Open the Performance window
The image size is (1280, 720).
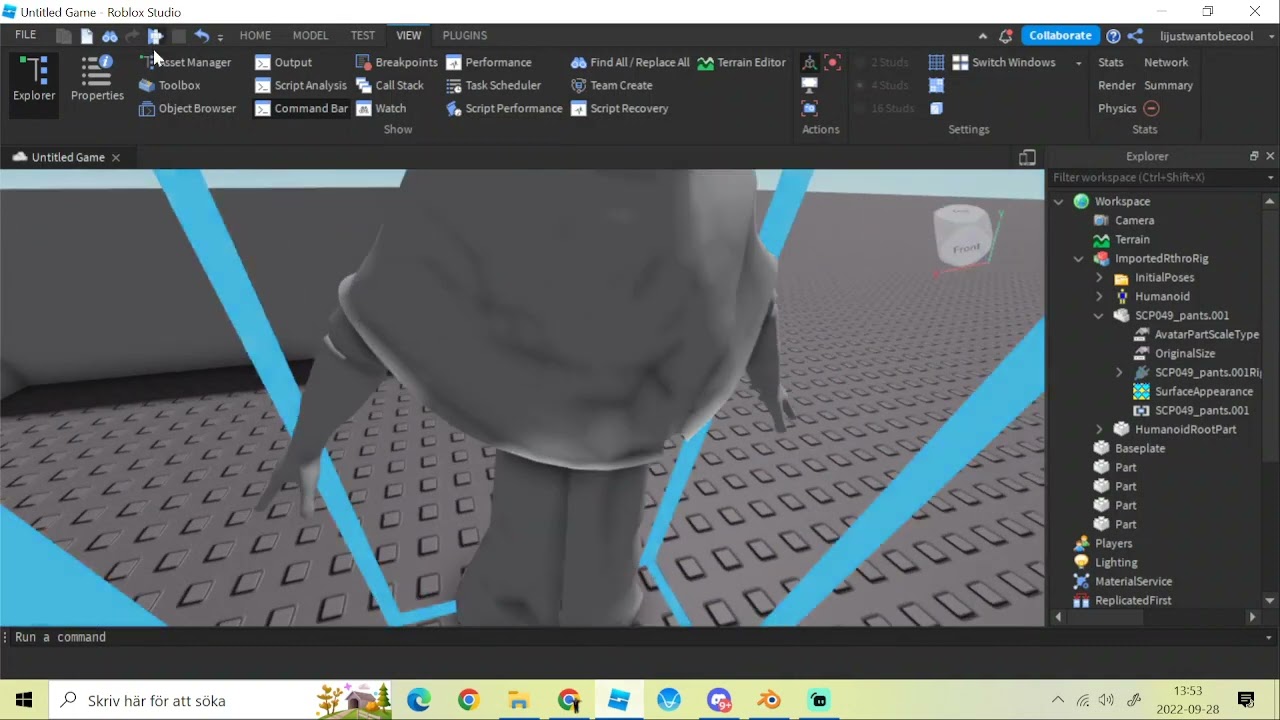(x=488, y=62)
